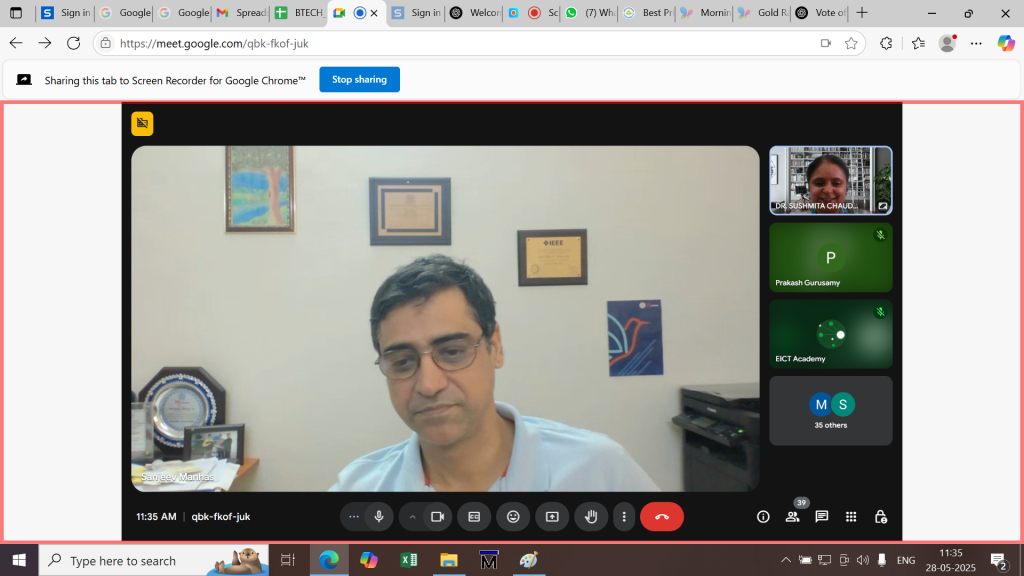This screenshot has height=576, width=1024.
Task: Leave the call with red hang-up button
Action: [x=661, y=517]
